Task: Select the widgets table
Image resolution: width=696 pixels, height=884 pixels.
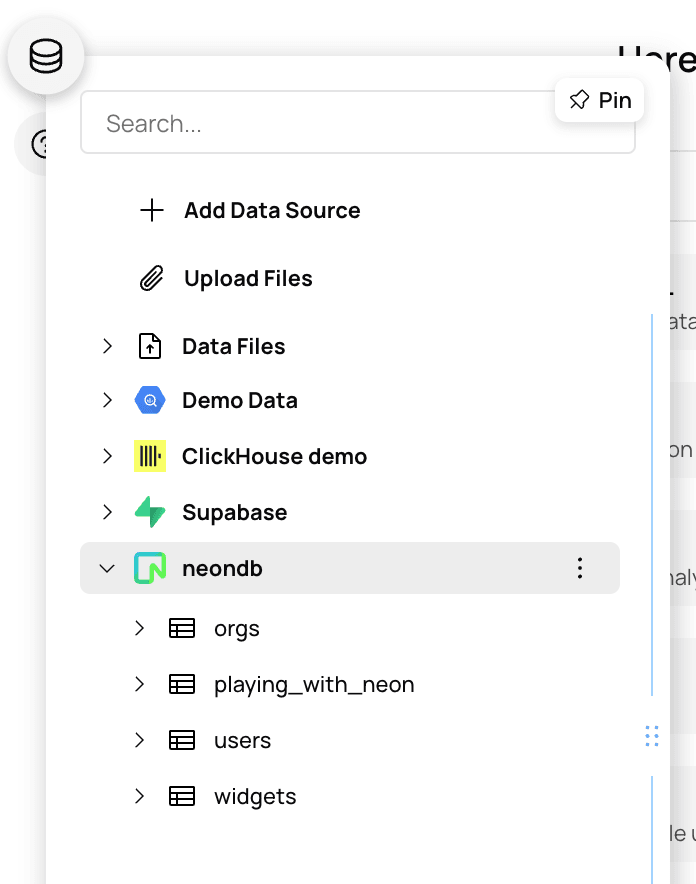Action: tap(255, 797)
